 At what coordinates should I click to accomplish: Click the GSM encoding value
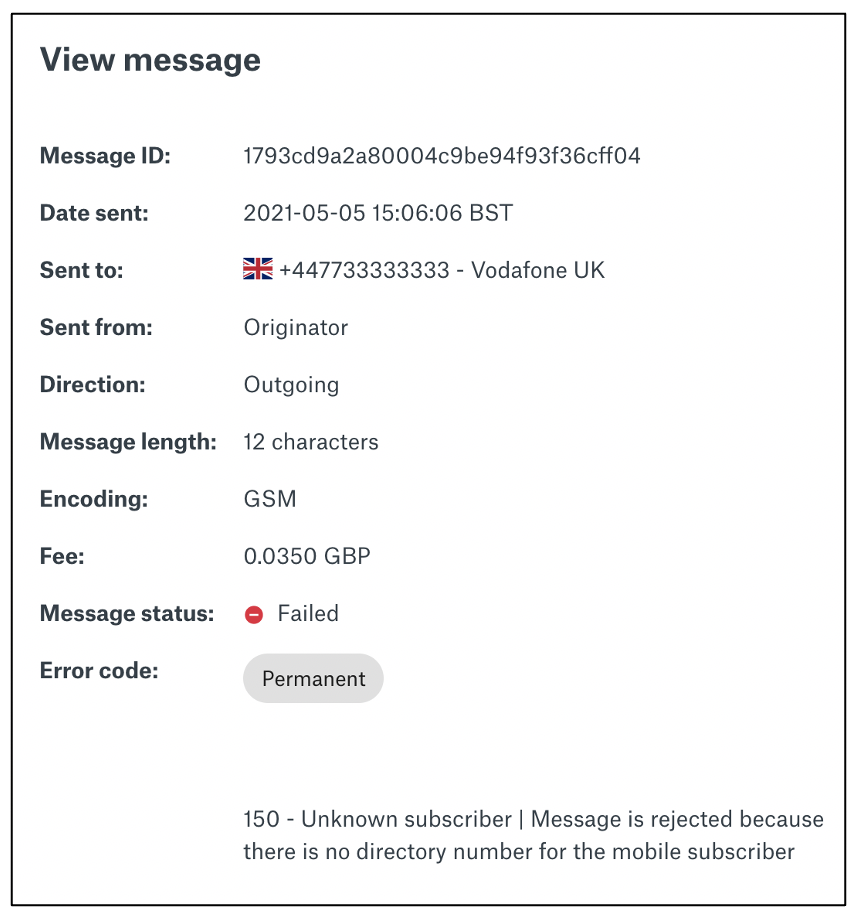pyautogui.click(x=270, y=499)
